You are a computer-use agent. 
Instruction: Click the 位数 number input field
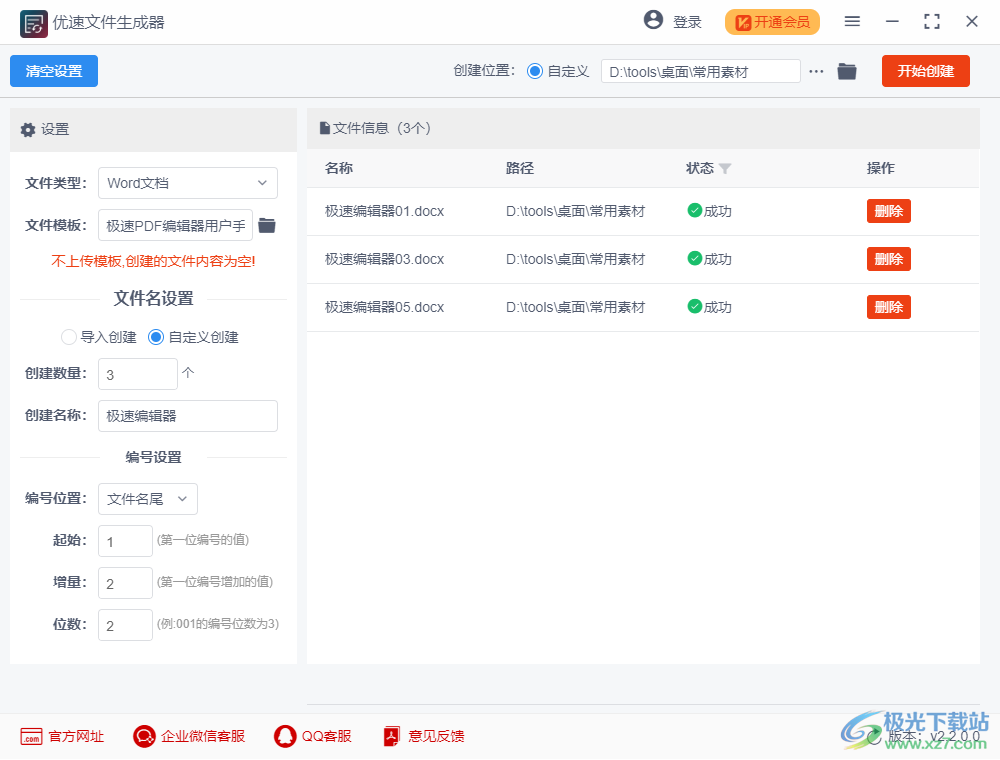click(125, 625)
